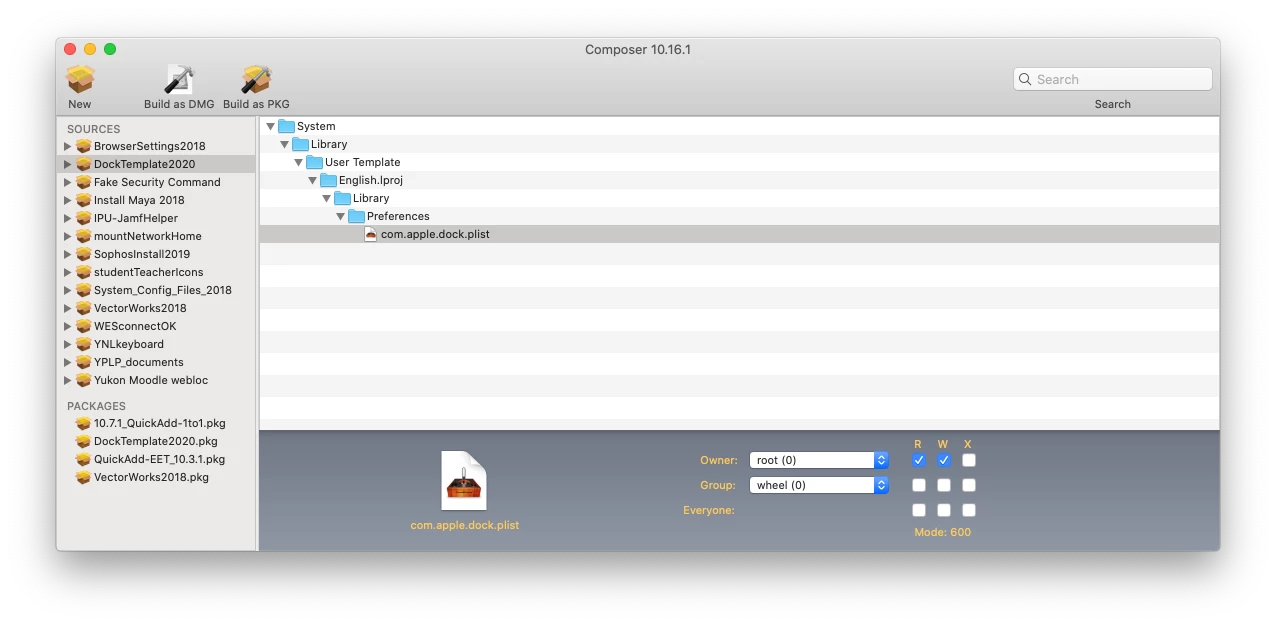The height and width of the screenshot is (625, 1276).
Task: Click the 10.7.1_QuickAdd-1to1.pkg icon
Action: (83, 423)
